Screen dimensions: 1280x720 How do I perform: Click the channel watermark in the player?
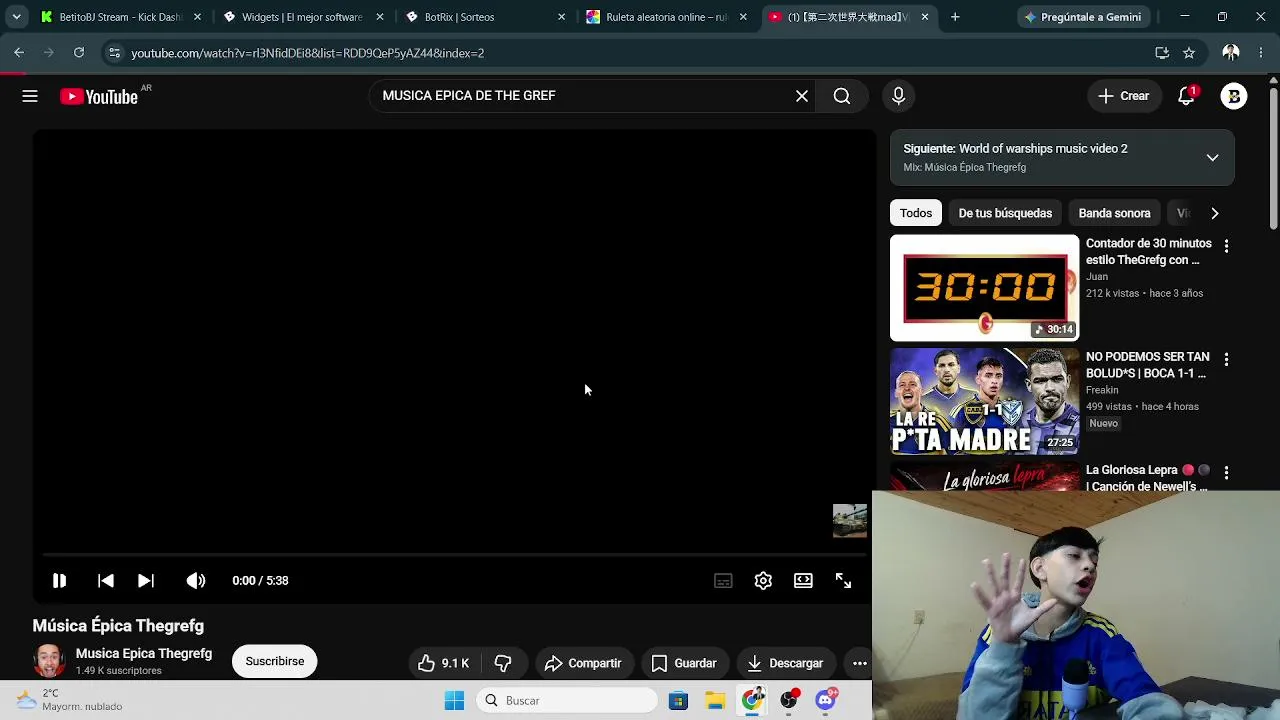tap(850, 521)
